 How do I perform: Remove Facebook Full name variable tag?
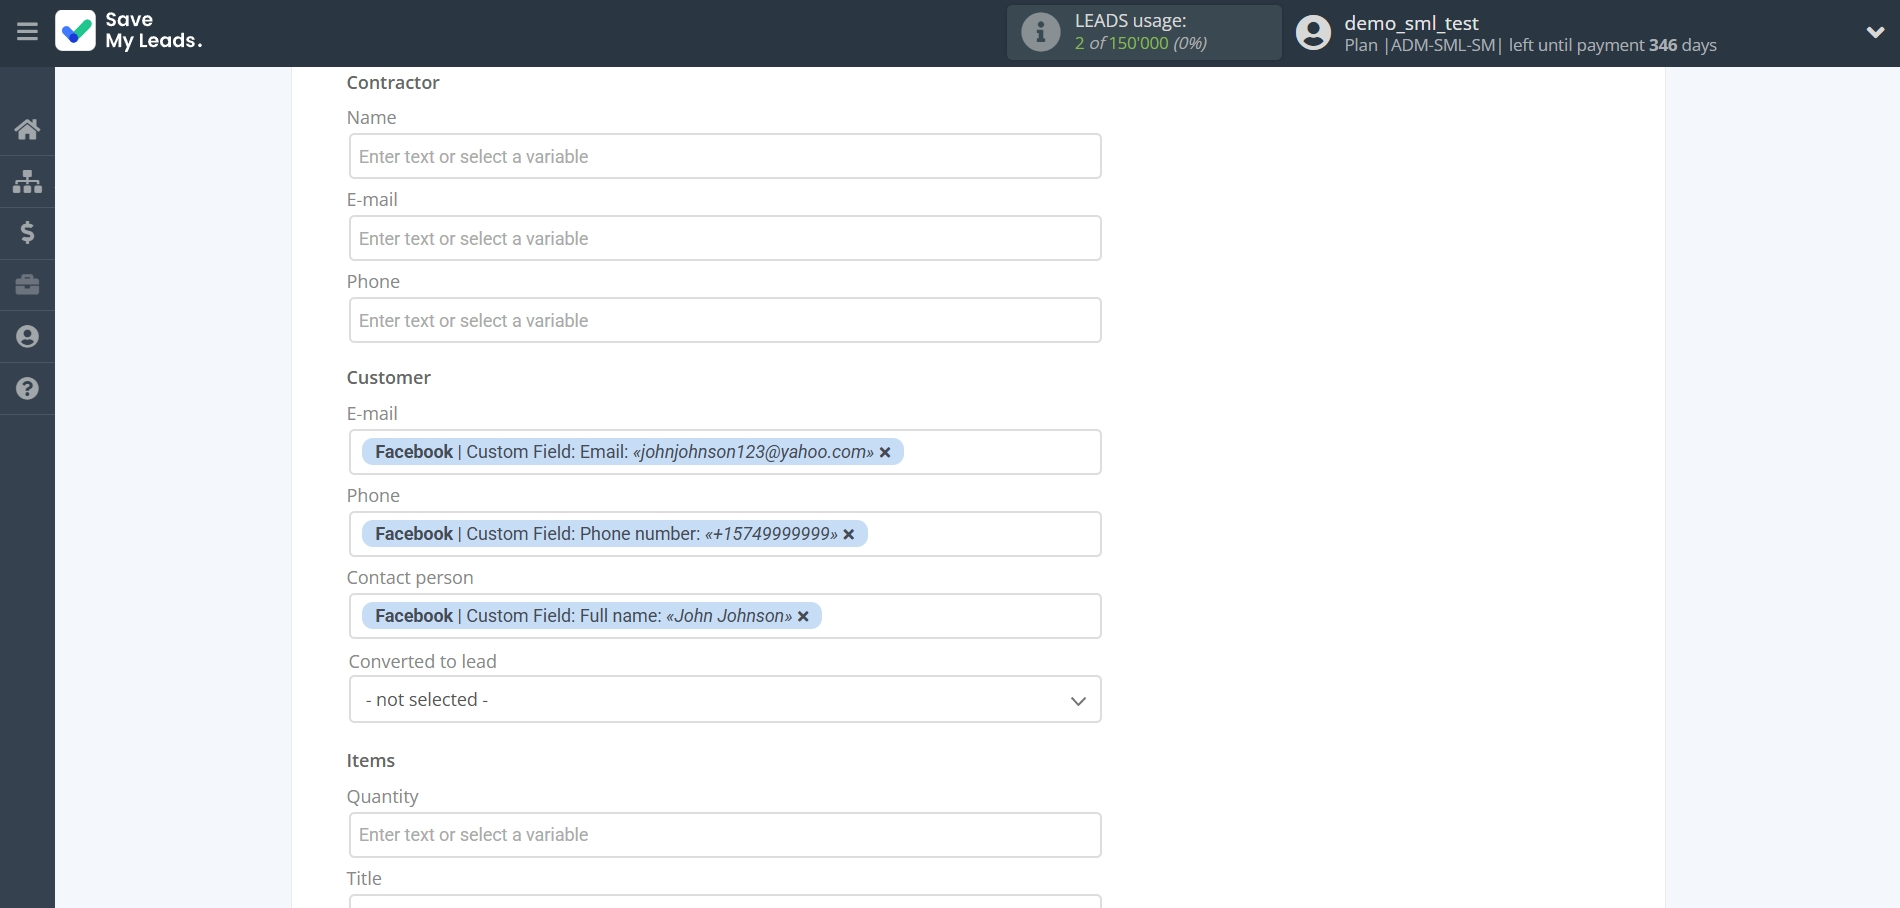803,617
